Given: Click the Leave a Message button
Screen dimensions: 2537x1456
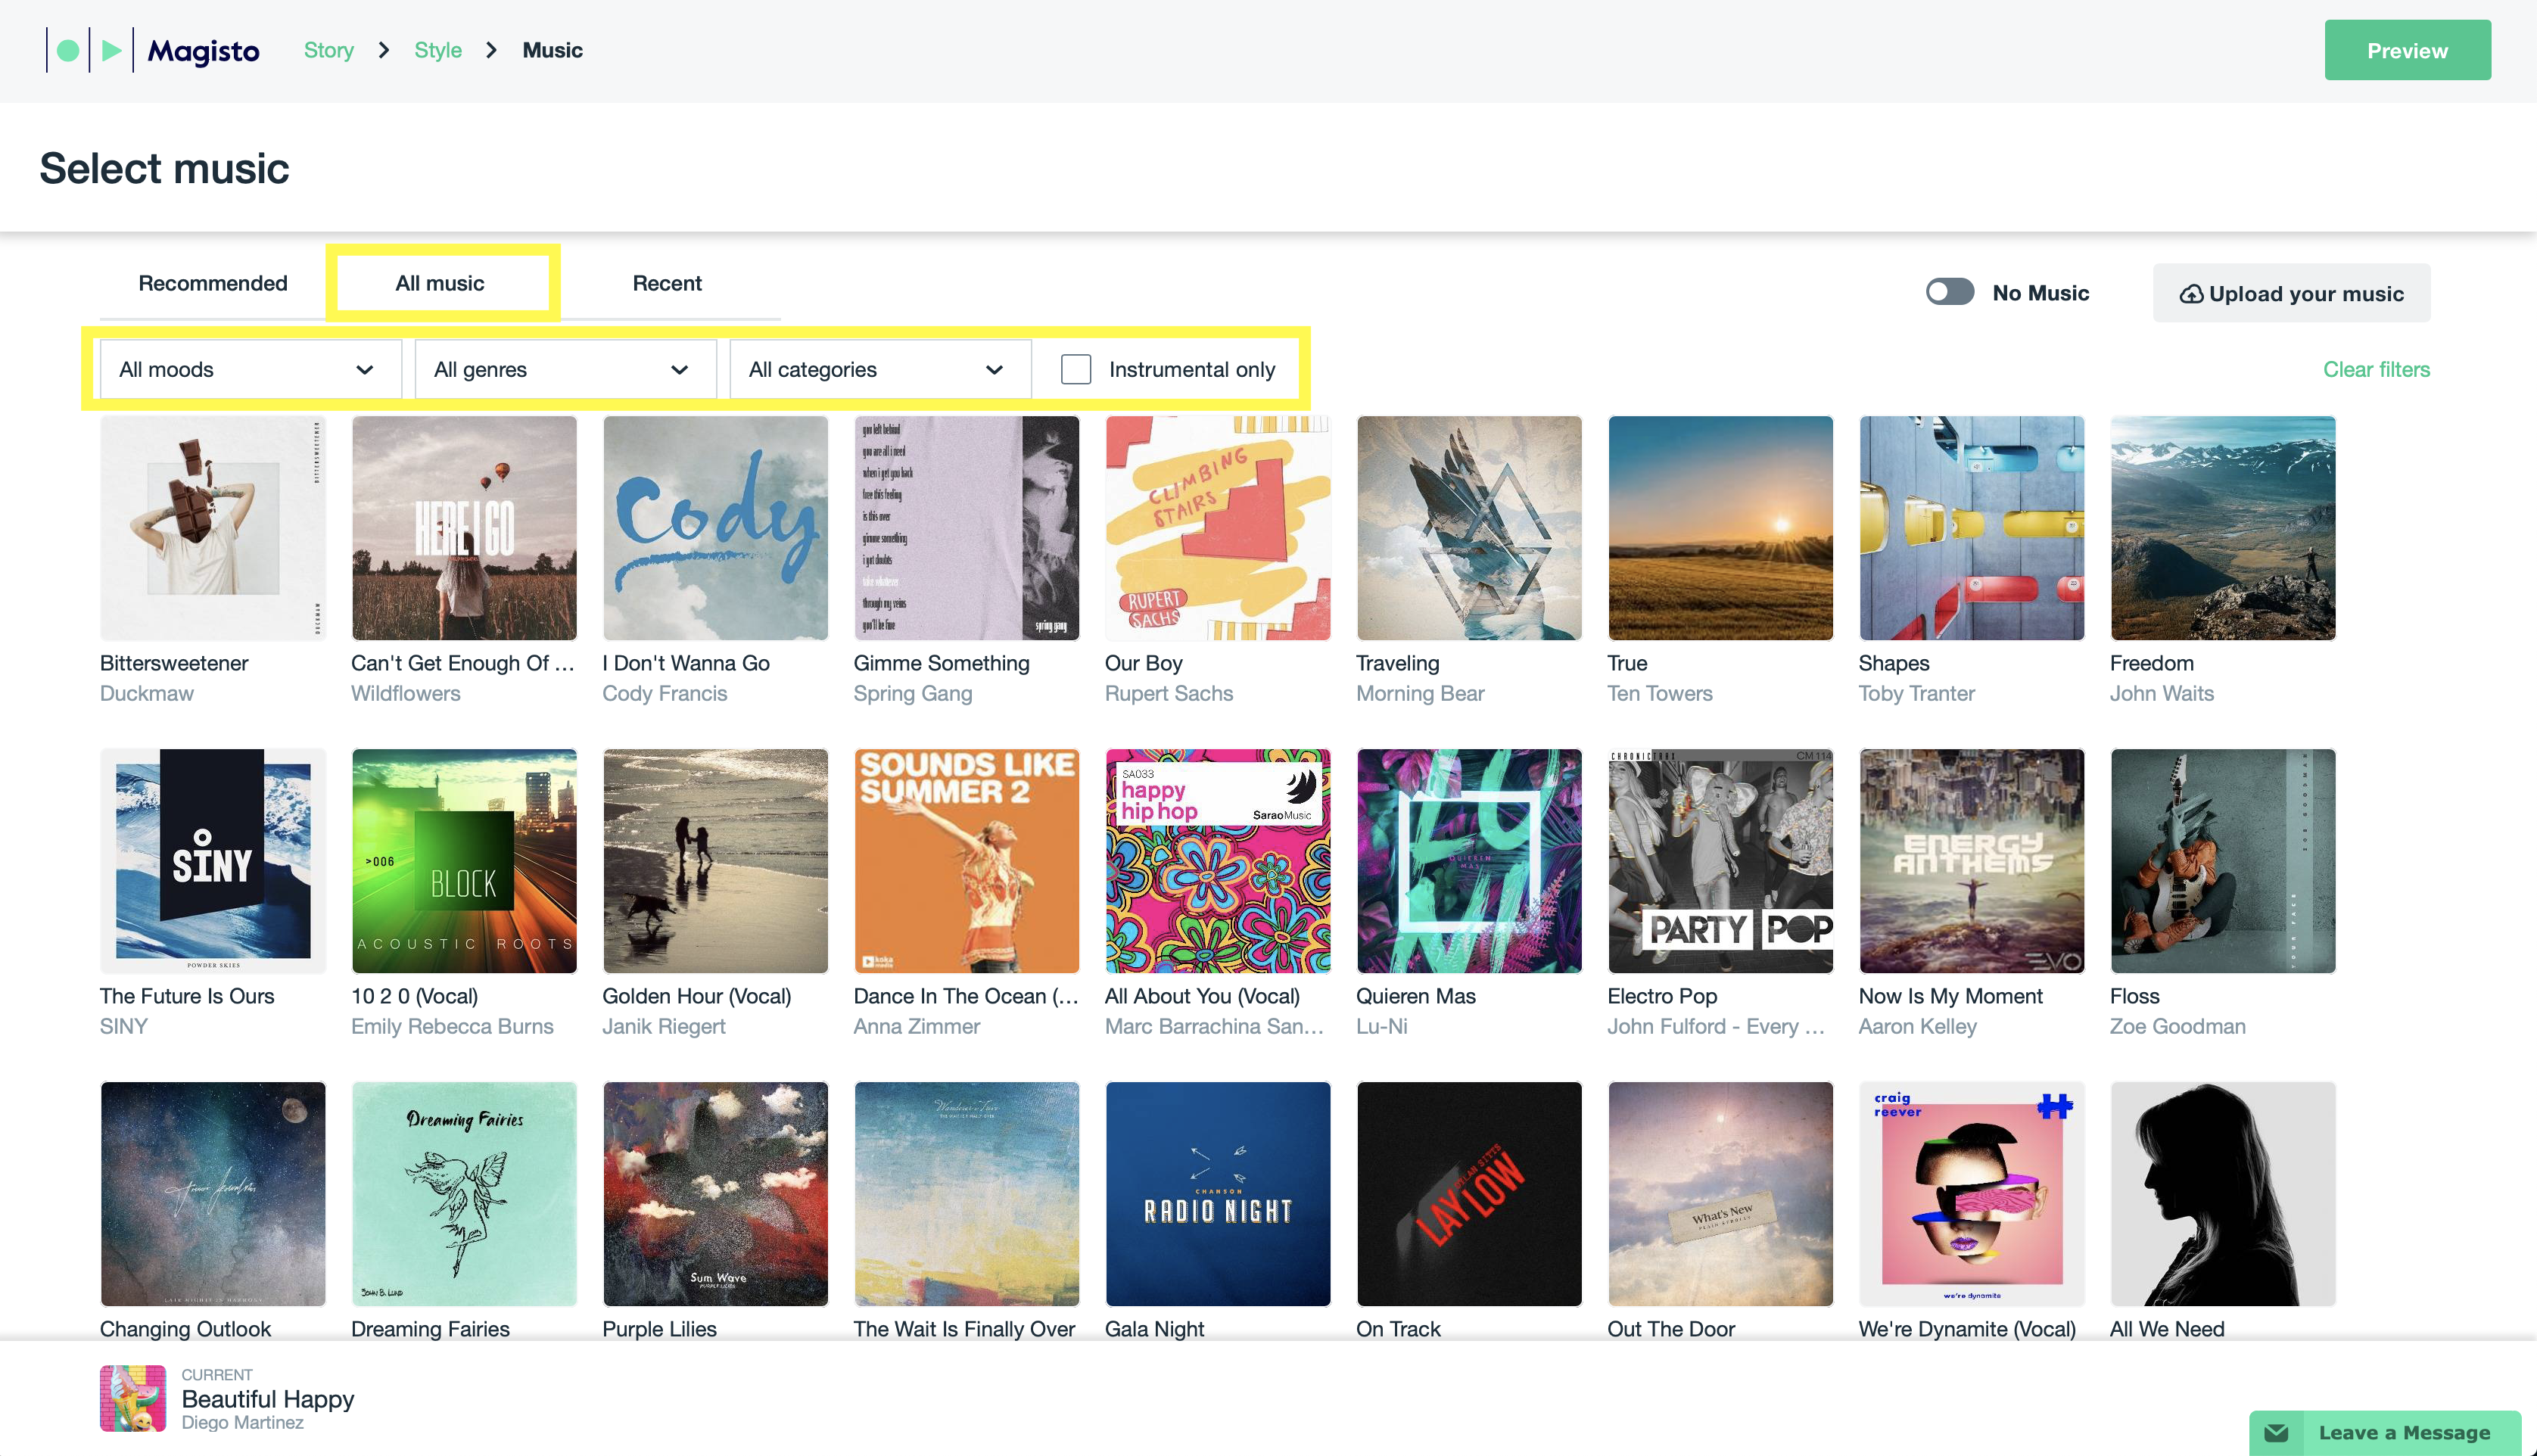Looking at the screenshot, I should (x=2385, y=1433).
